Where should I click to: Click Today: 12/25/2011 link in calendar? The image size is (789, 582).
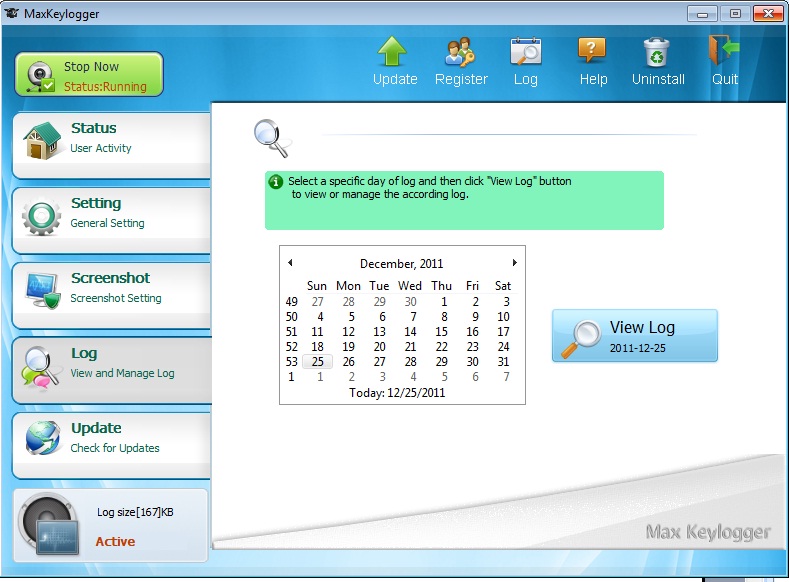(397, 393)
